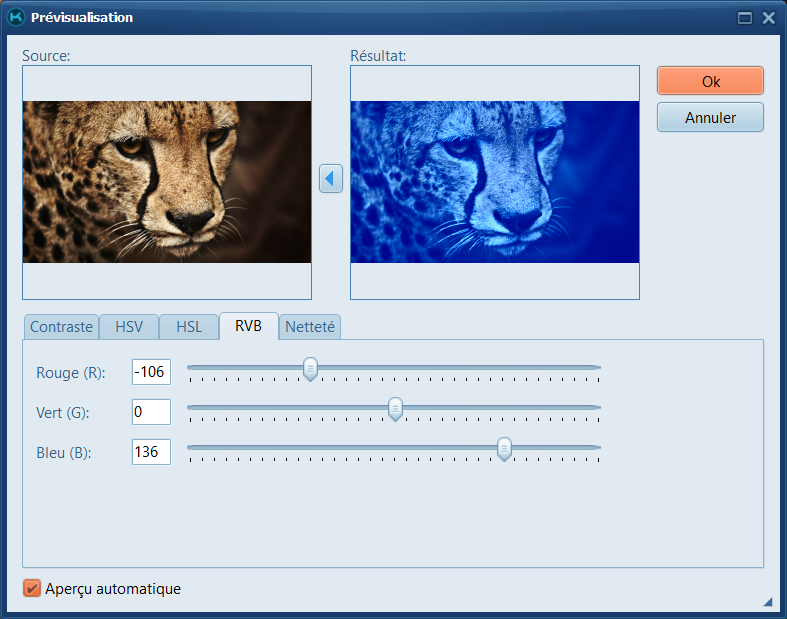
Task: Click the resize grip in bottom corner
Action: point(768,601)
